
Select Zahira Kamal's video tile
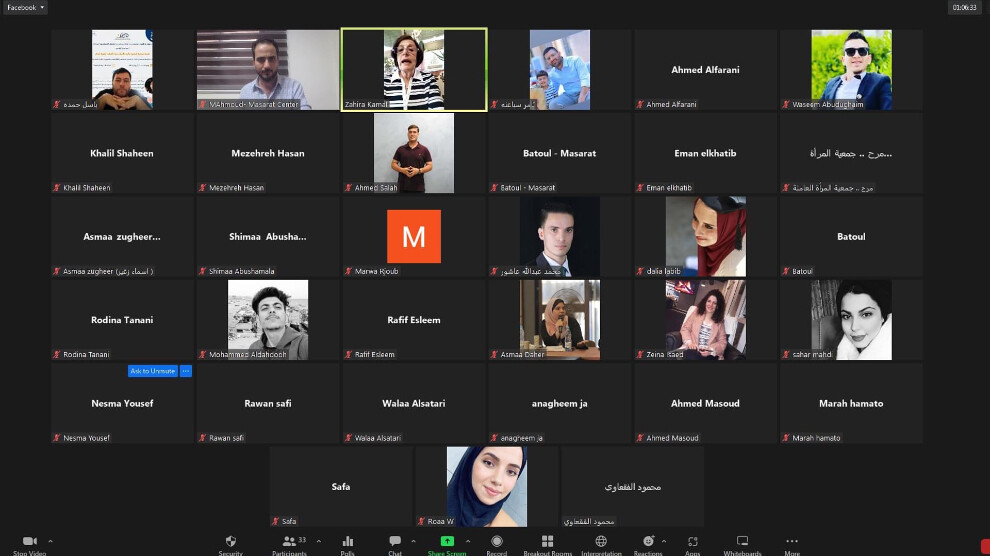[414, 69]
